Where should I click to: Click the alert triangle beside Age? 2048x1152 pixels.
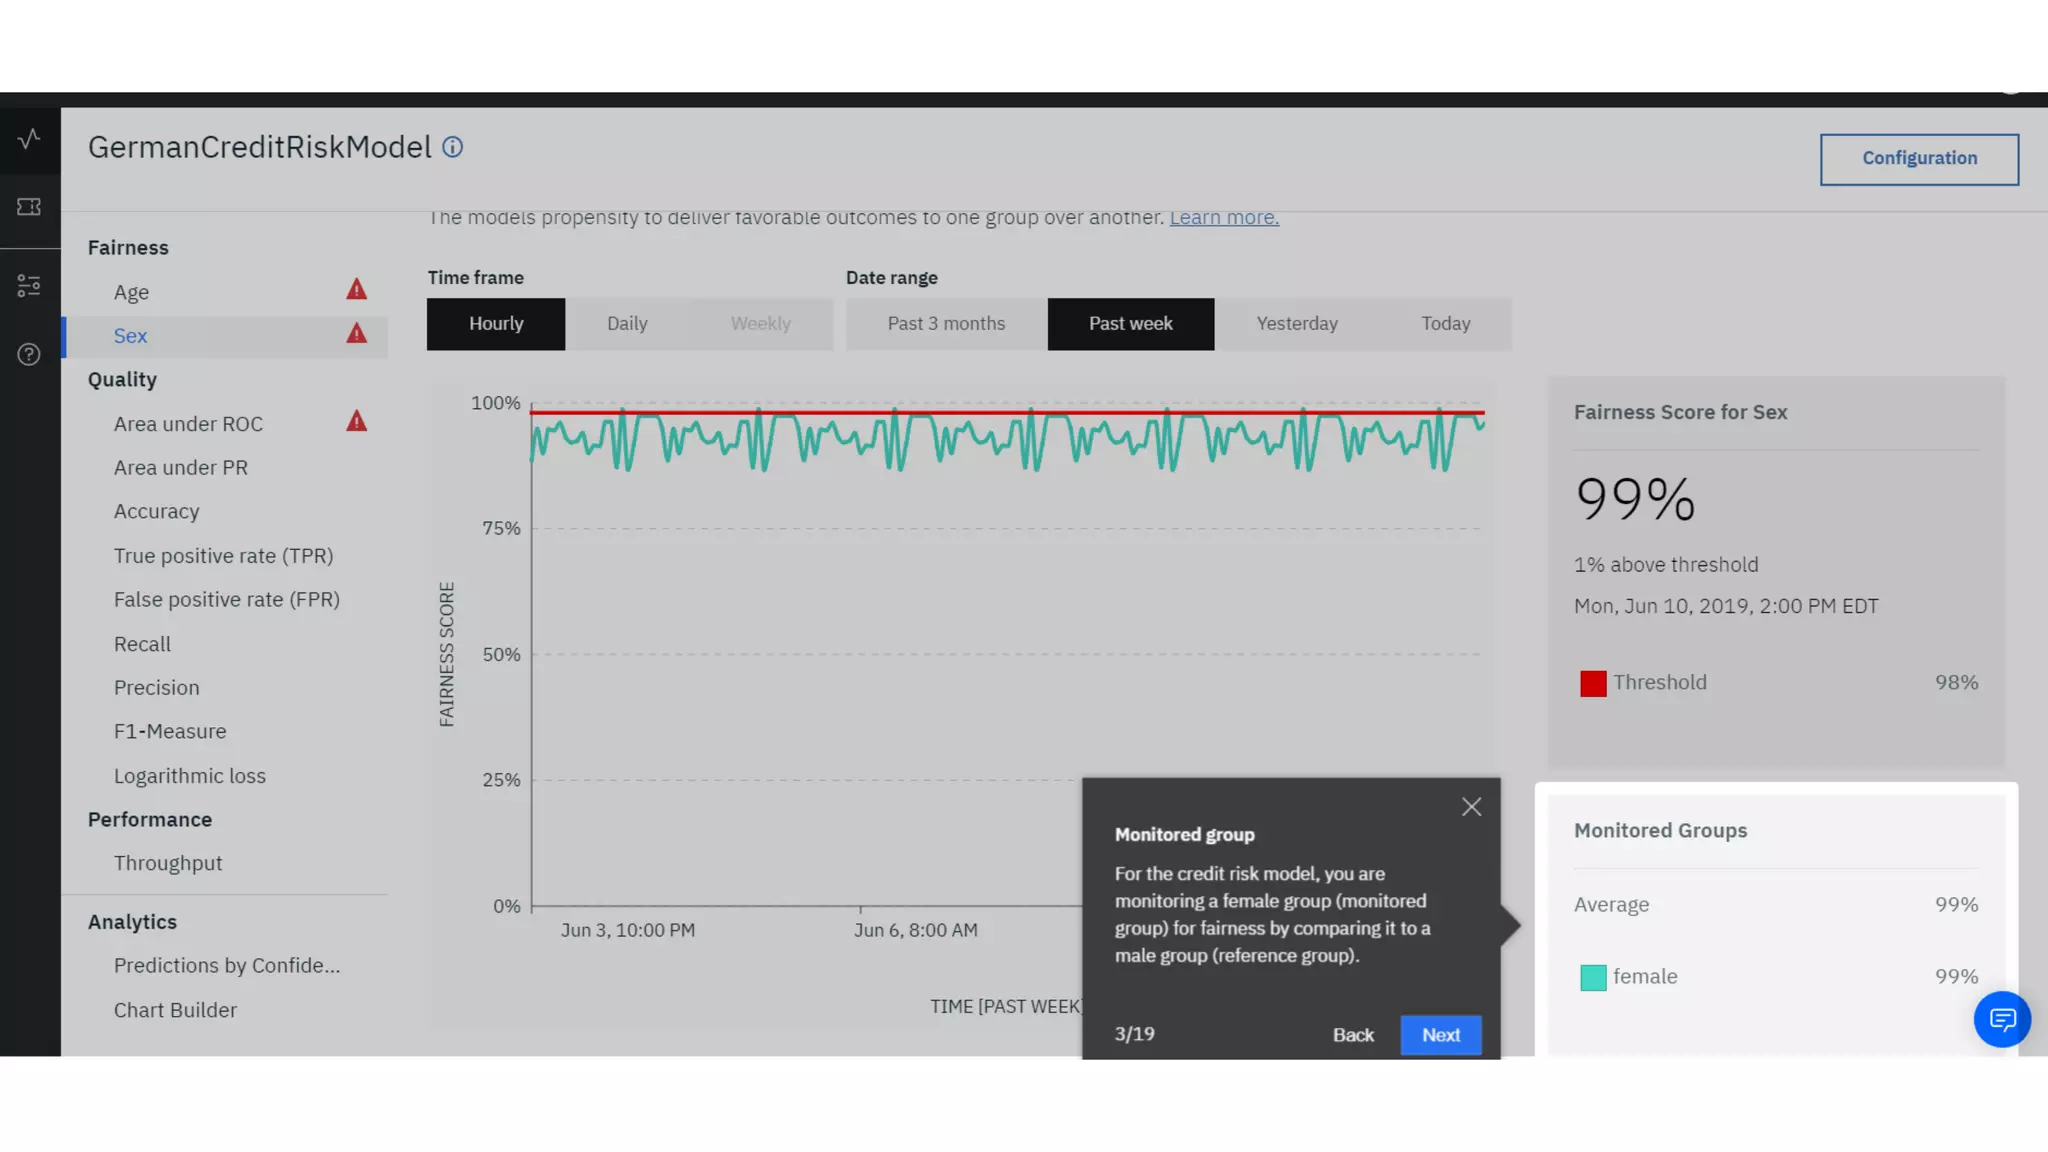coord(357,290)
